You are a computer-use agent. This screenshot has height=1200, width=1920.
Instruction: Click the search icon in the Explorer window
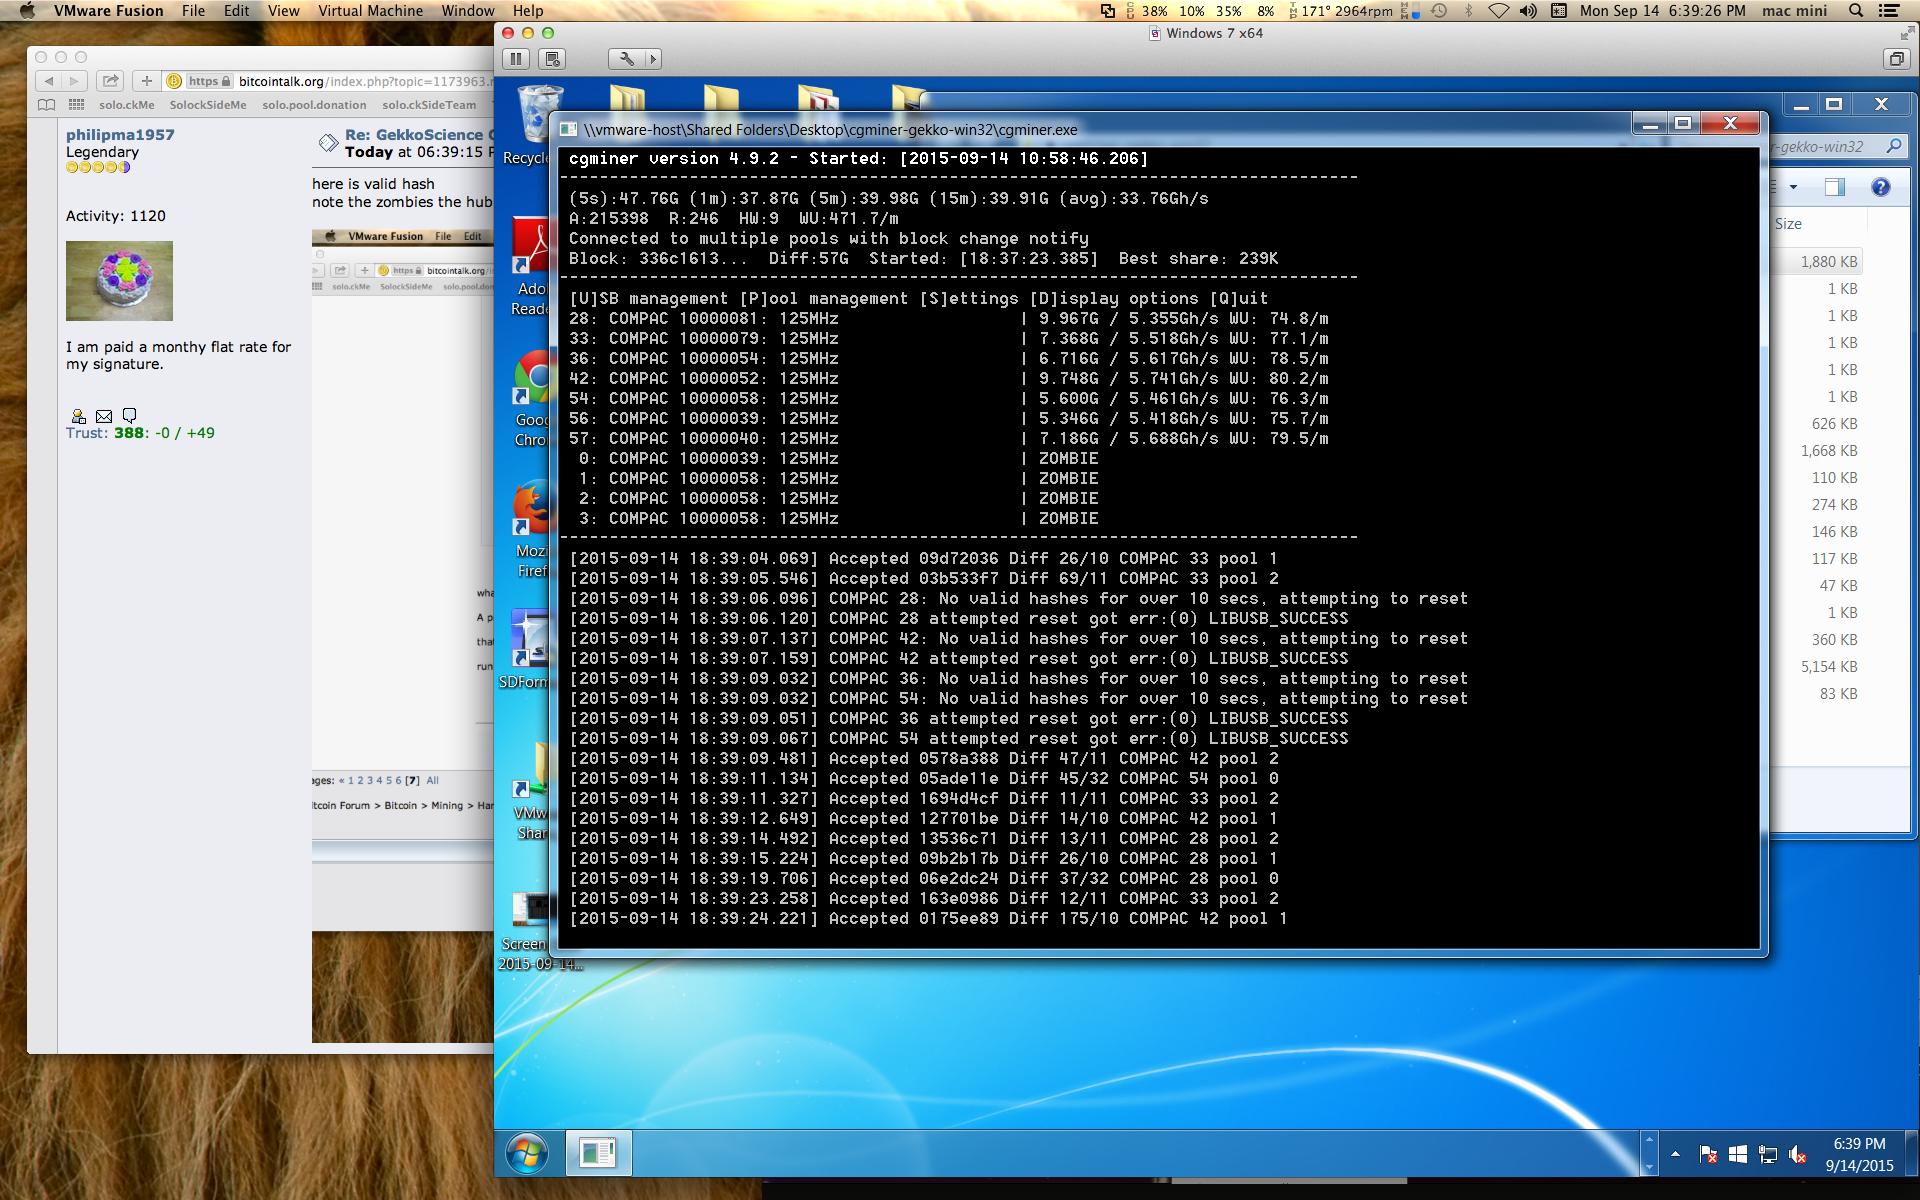pos(1893,146)
